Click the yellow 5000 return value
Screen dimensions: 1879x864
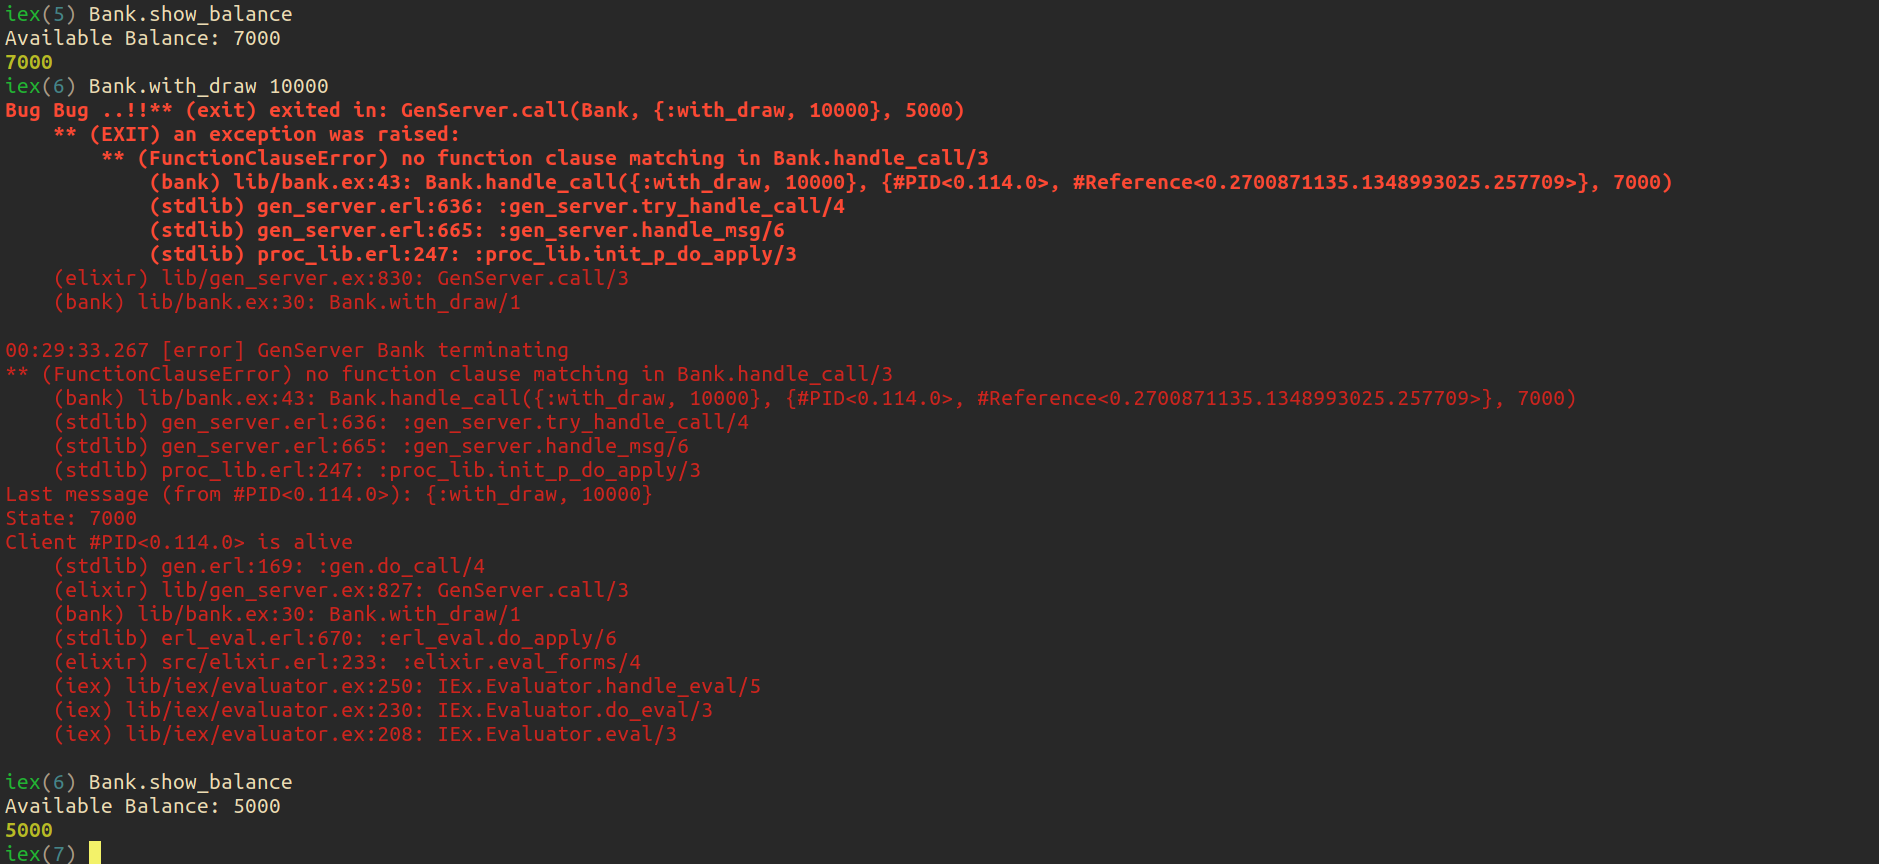pos(29,830)
